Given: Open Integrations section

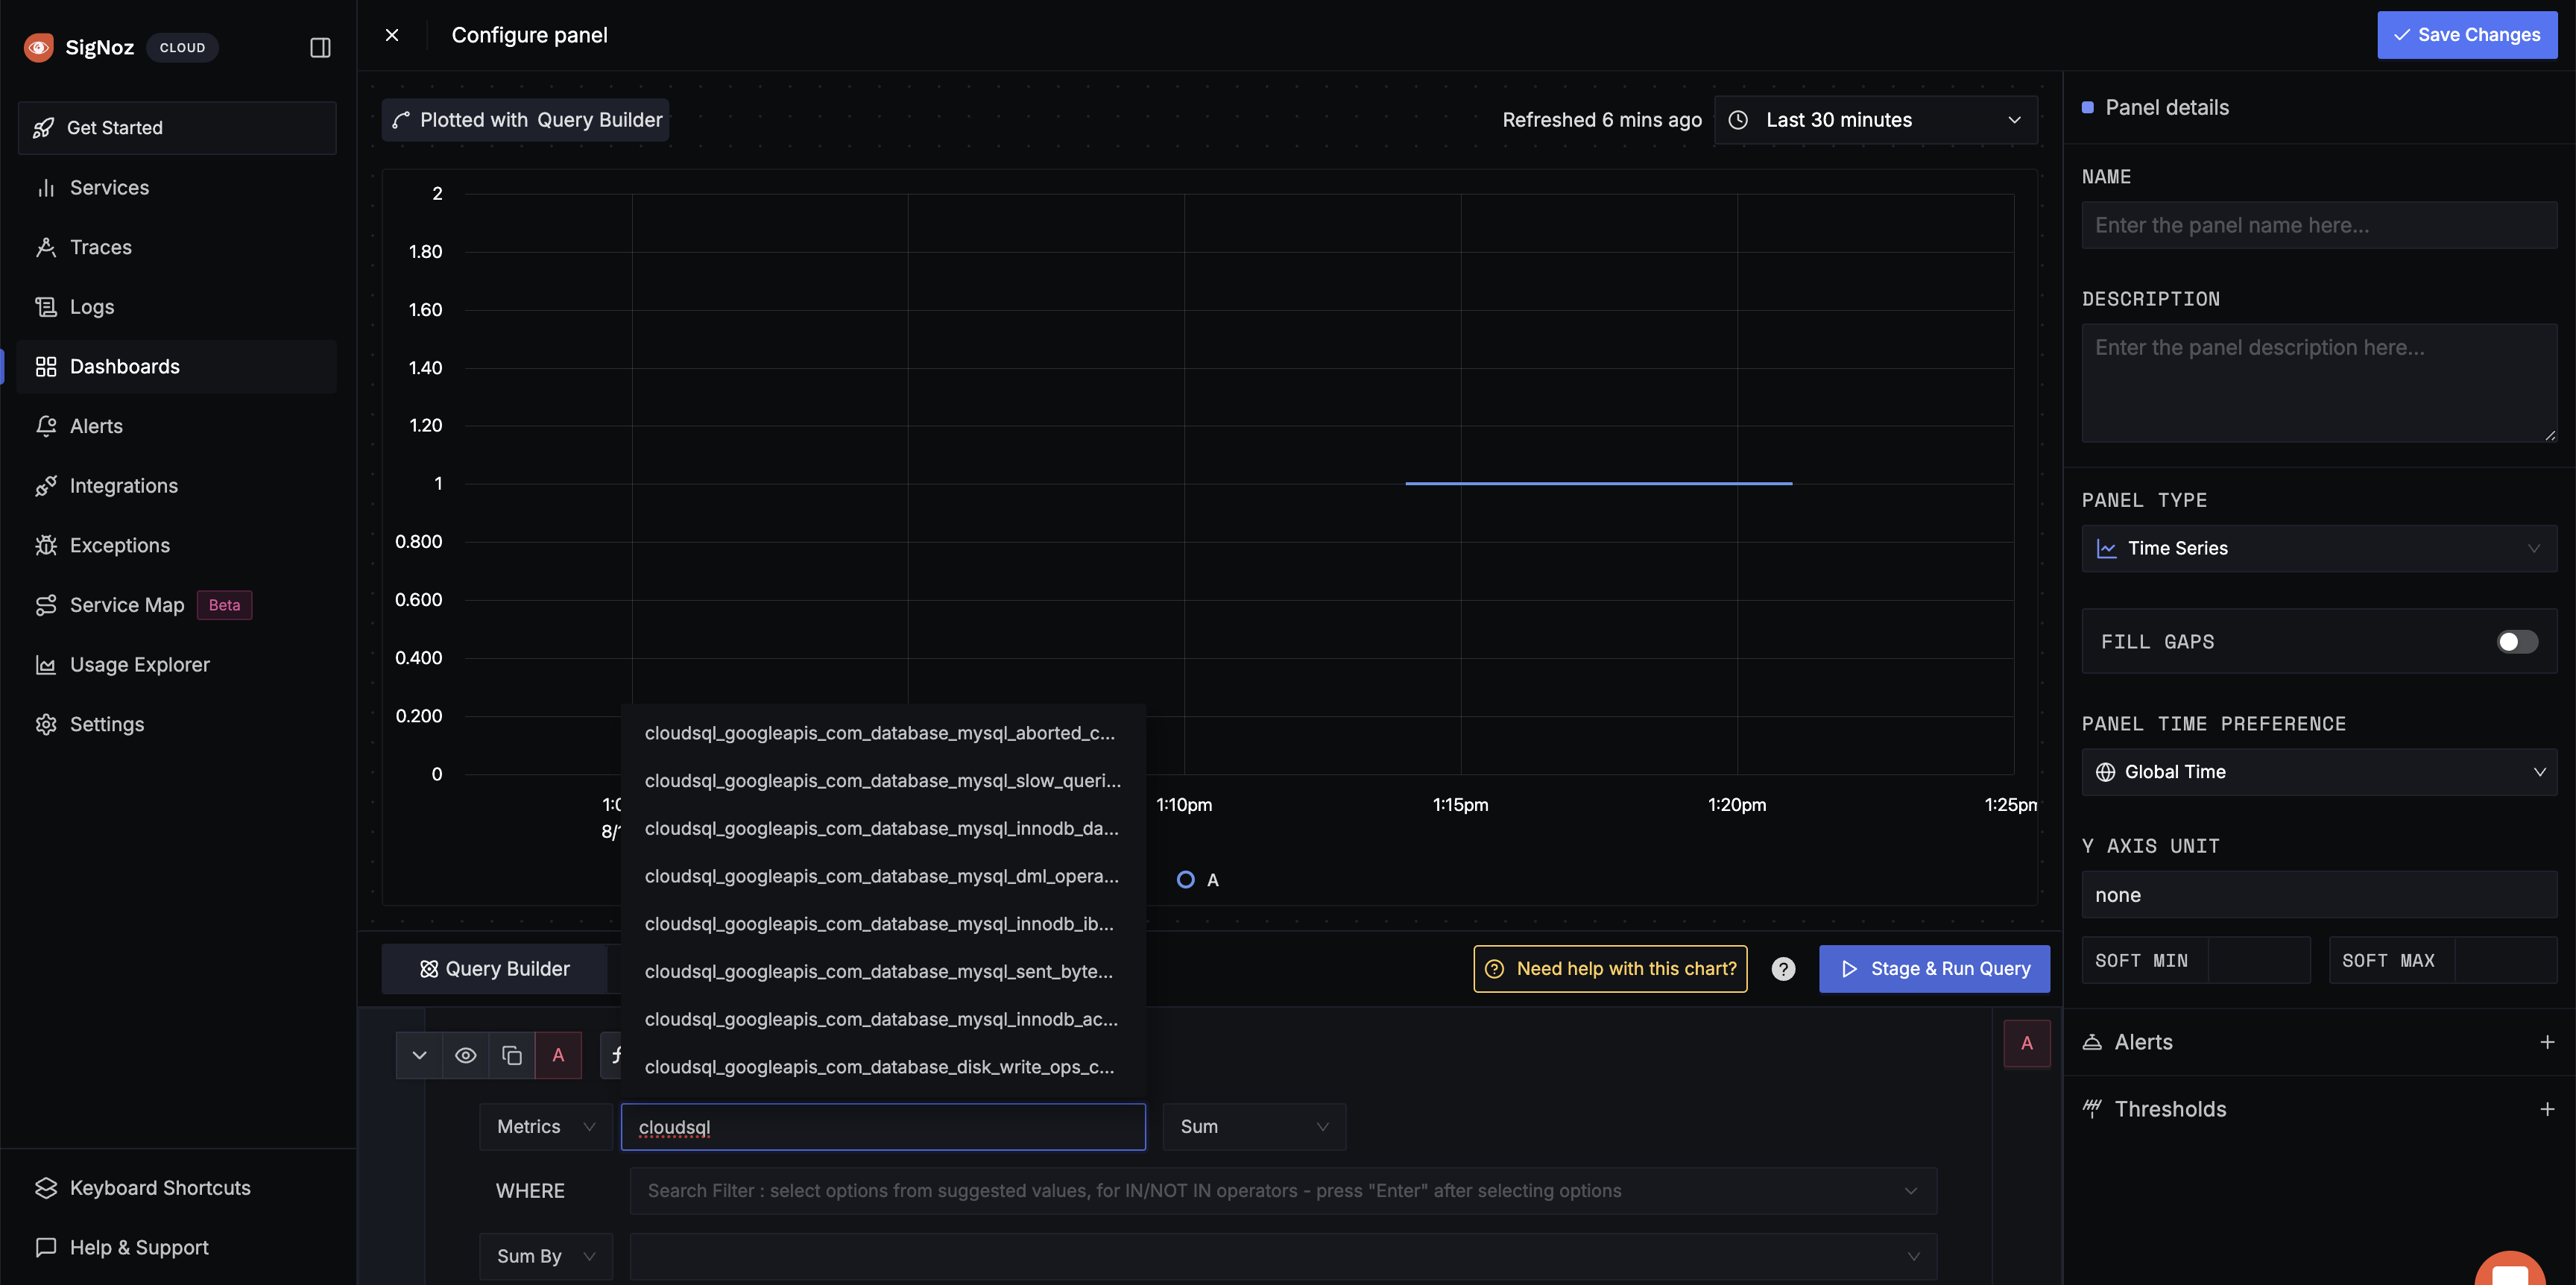Looking at the screenshot, I should click(177, 486).
